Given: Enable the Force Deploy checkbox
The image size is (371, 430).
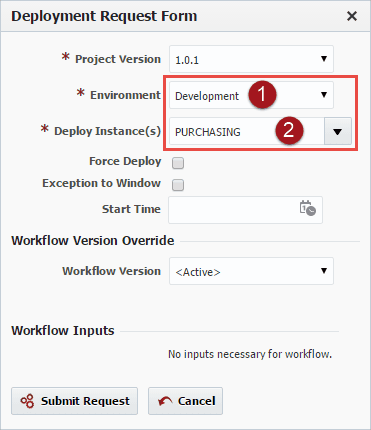Looking at the screenshot, I should pos(178,163).
